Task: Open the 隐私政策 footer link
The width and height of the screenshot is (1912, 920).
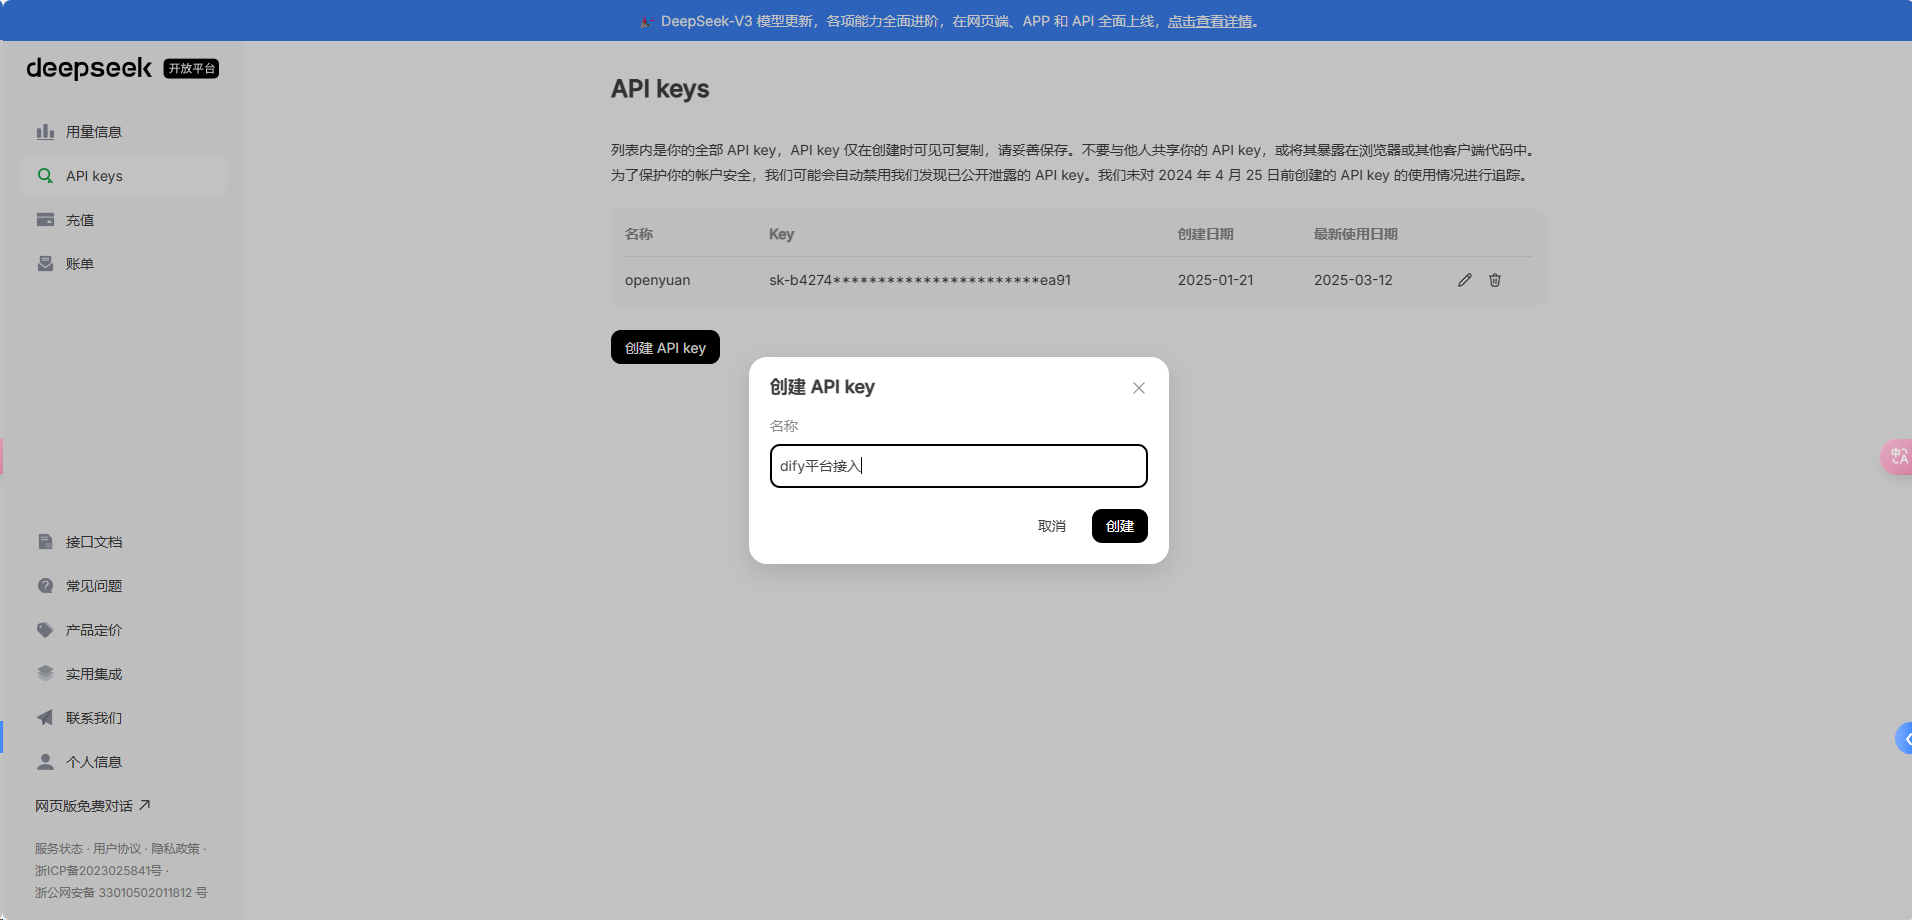Action: (x=175, y=849)
